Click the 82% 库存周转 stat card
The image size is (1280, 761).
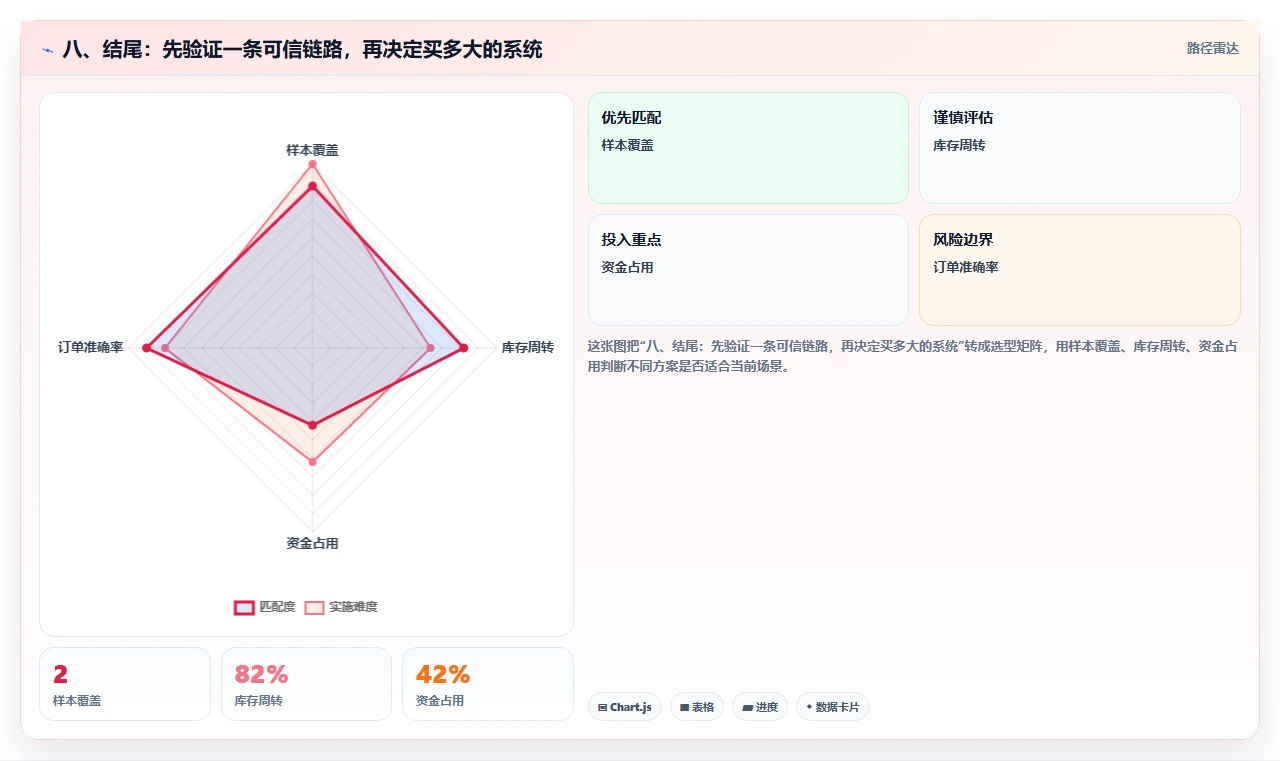click(x=306, y=684)
